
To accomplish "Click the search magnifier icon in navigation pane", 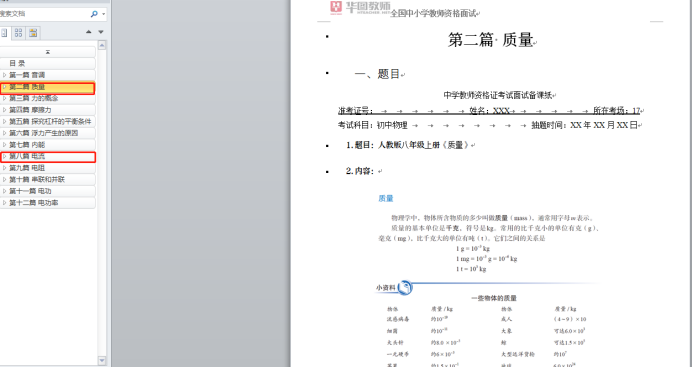I will click(x=94, y=14).
